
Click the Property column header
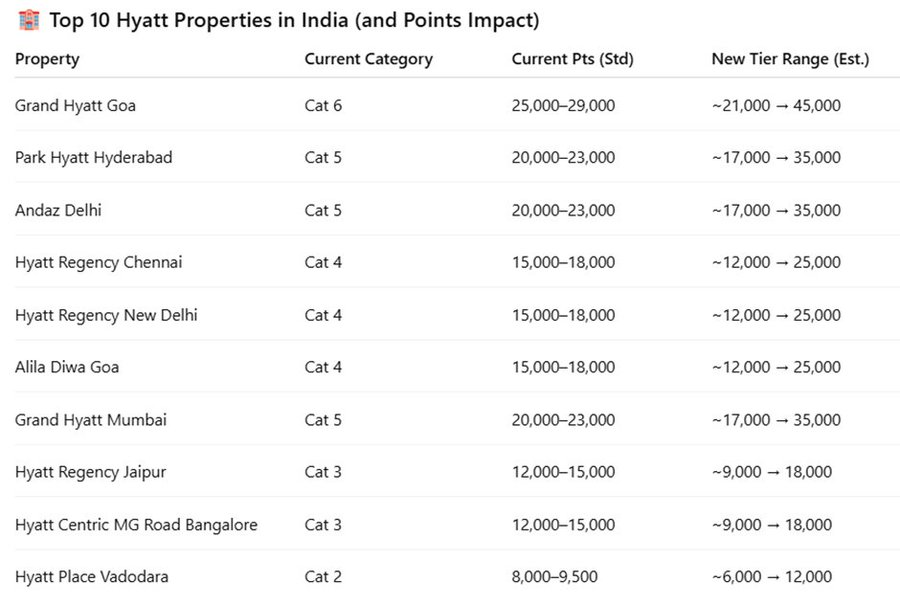pos(47,59)
